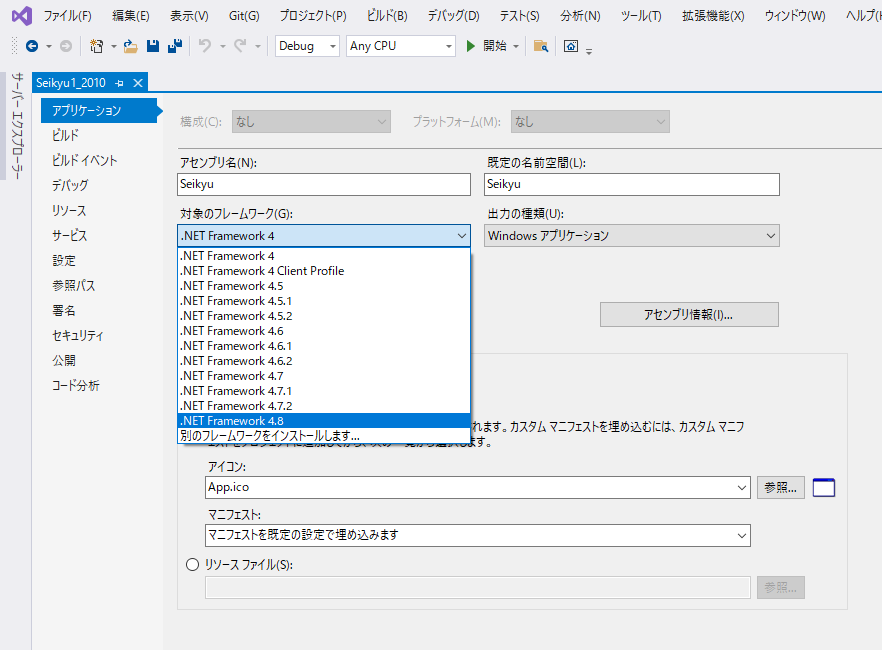Select the セキュリティ properties page

point(78,335)
